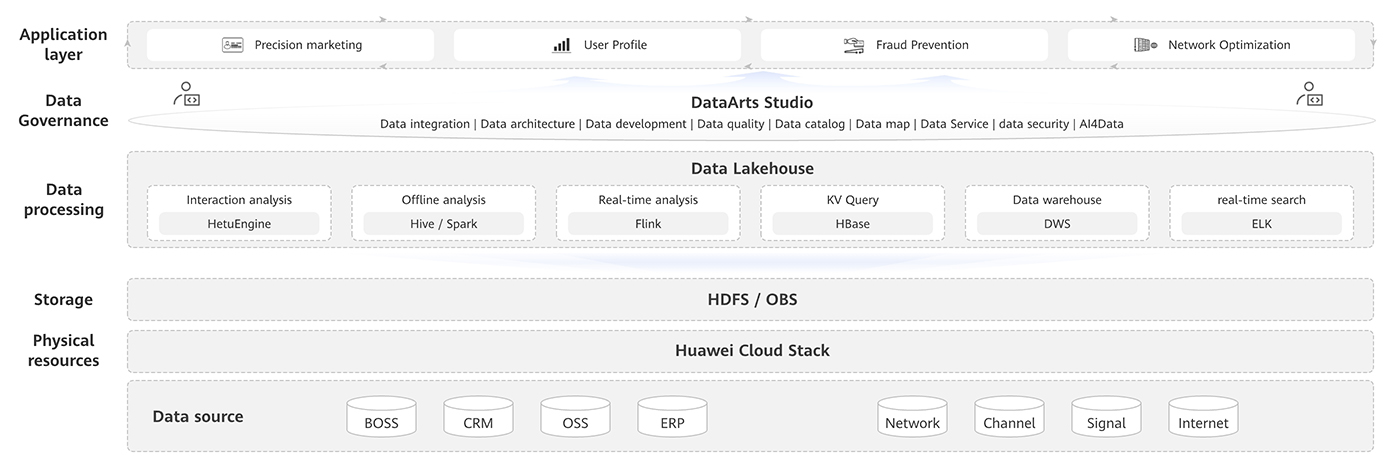
Task: Click the Data warehouse label
Action: click(1057, 200)
